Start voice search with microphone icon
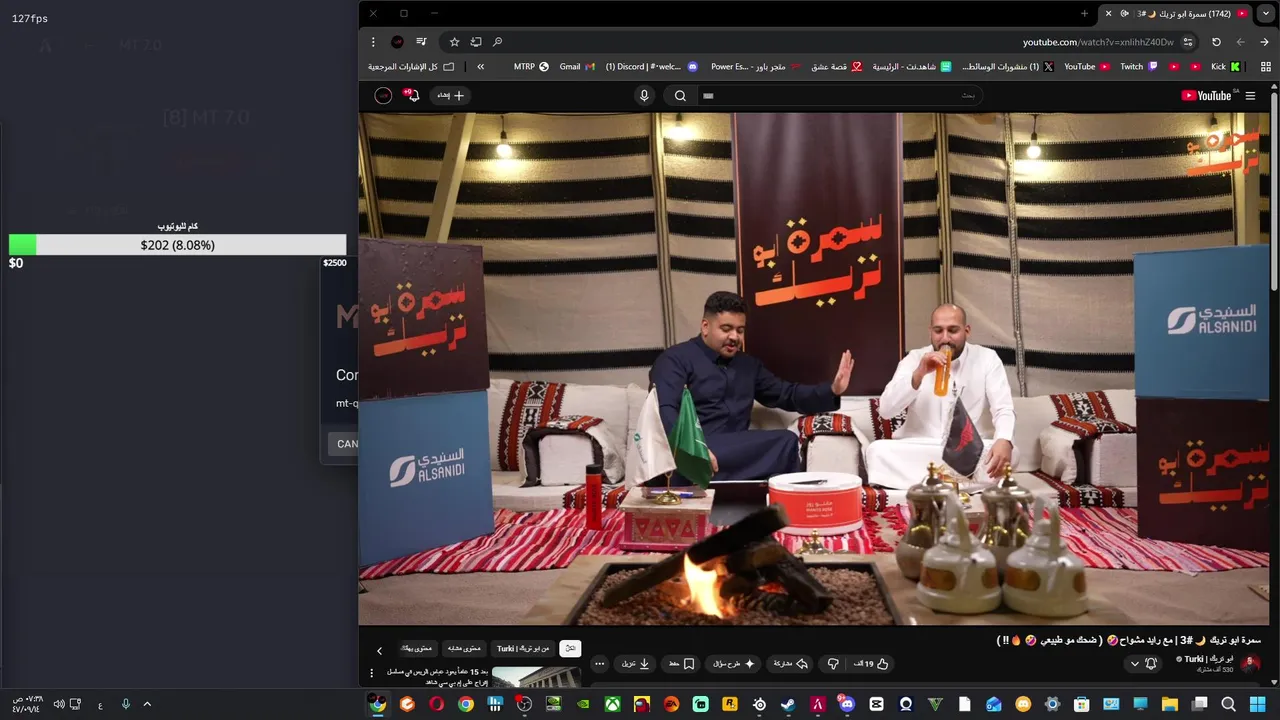The image size is (1280, 720). pyautogui.click(x=644, y=96)
